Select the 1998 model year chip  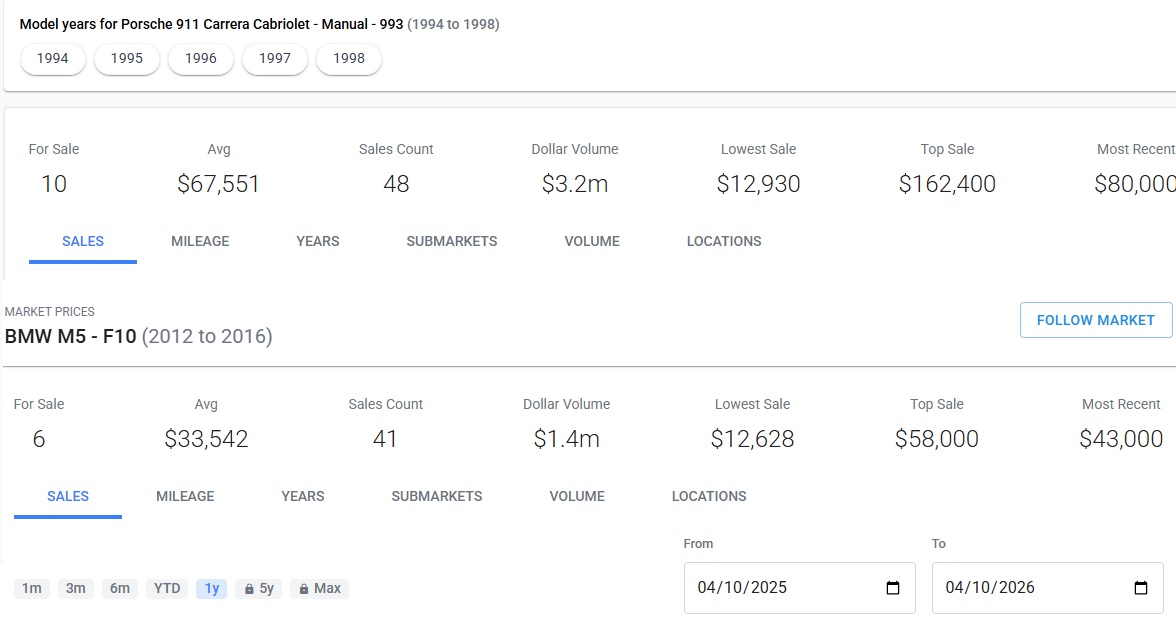click(x=349, y=58)
